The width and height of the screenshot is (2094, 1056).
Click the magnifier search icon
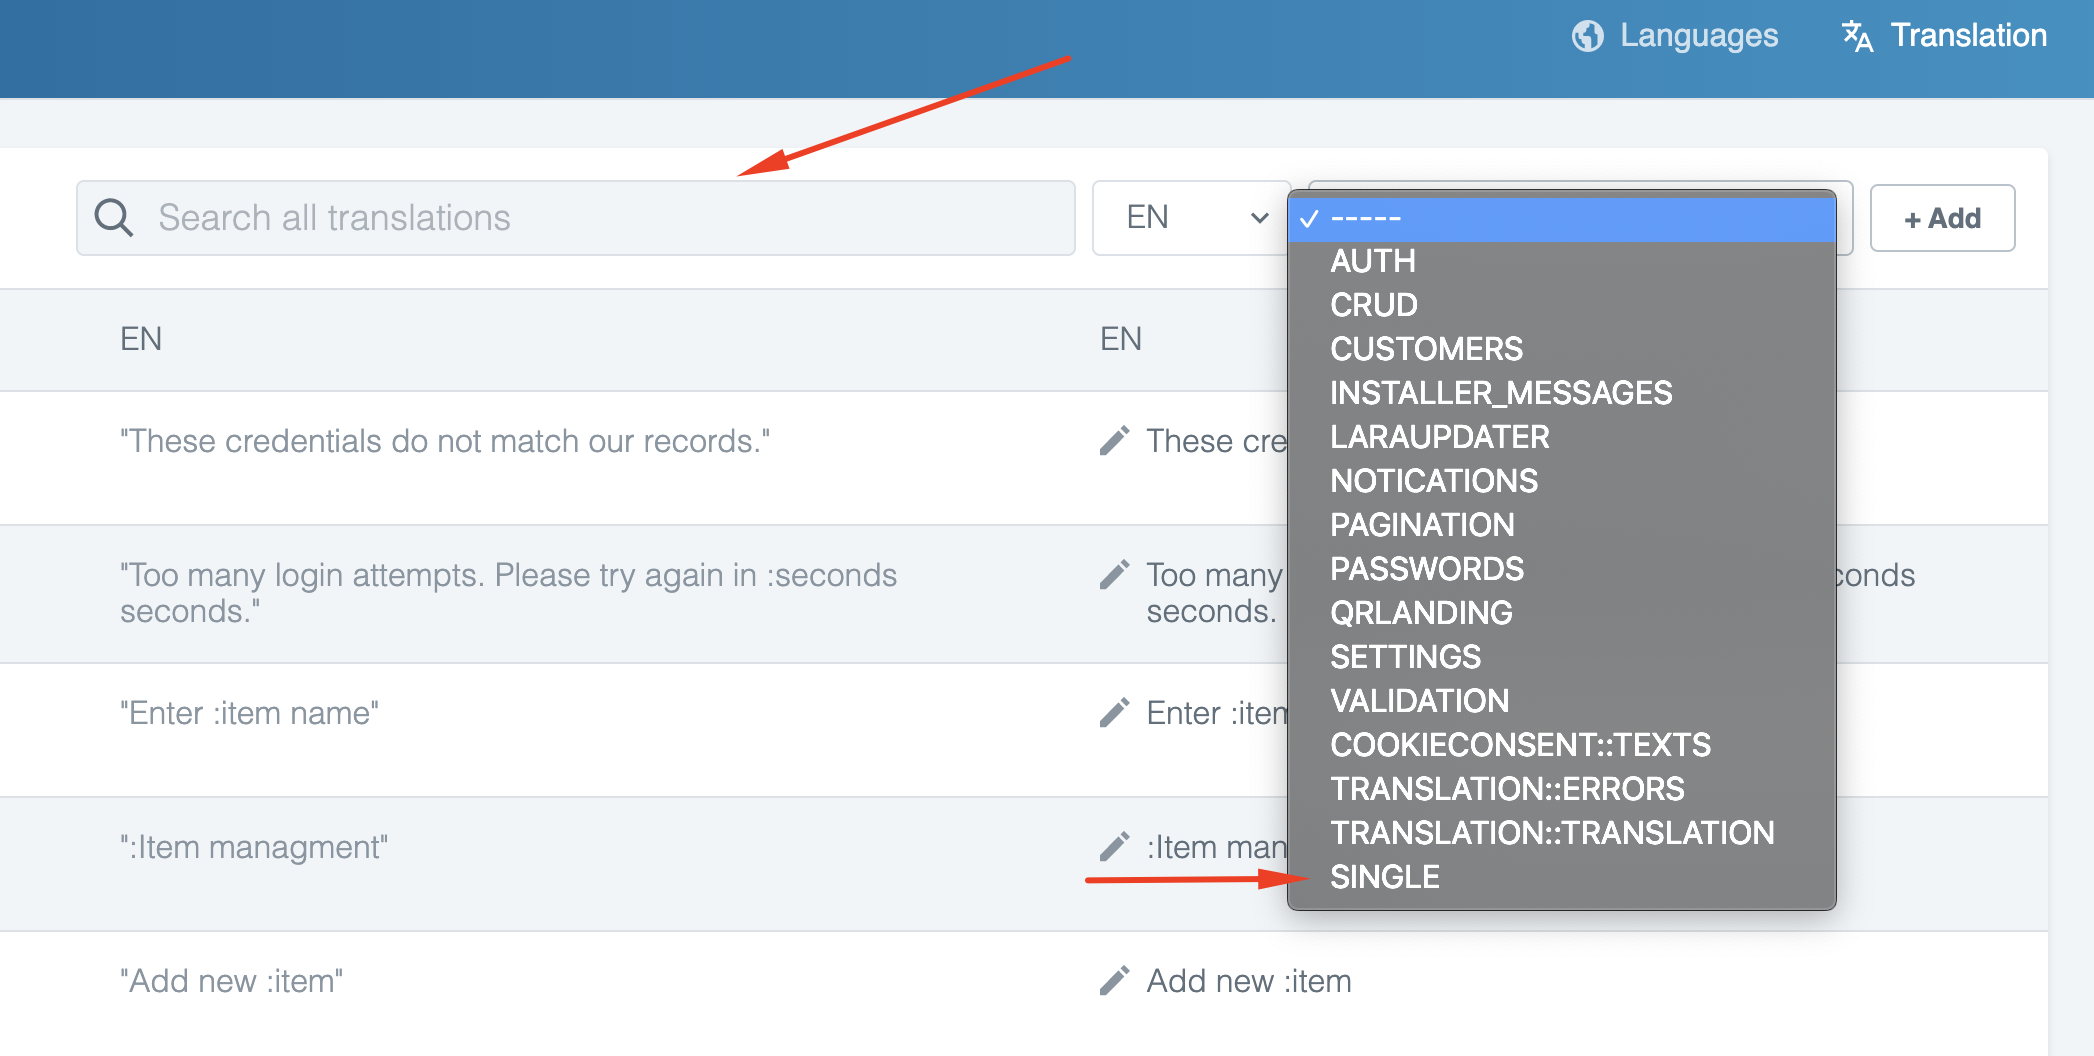113,218
